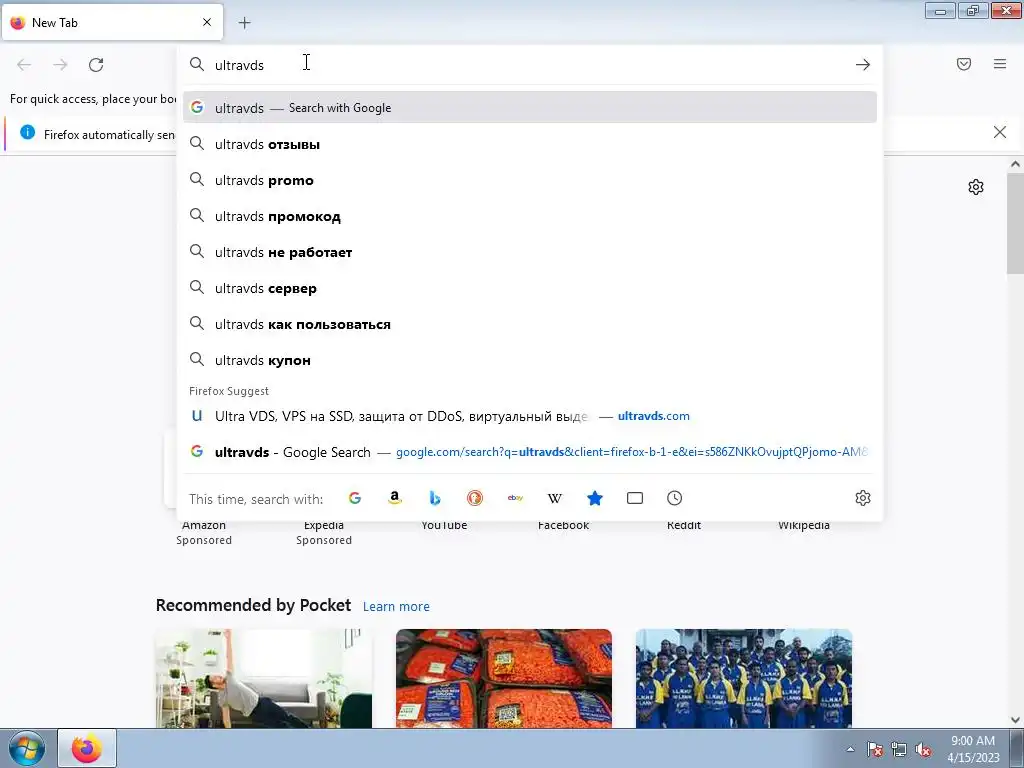Select suggestion 'ultravds как пользоваться'
1024x768 pixels.
pos(530,324)
